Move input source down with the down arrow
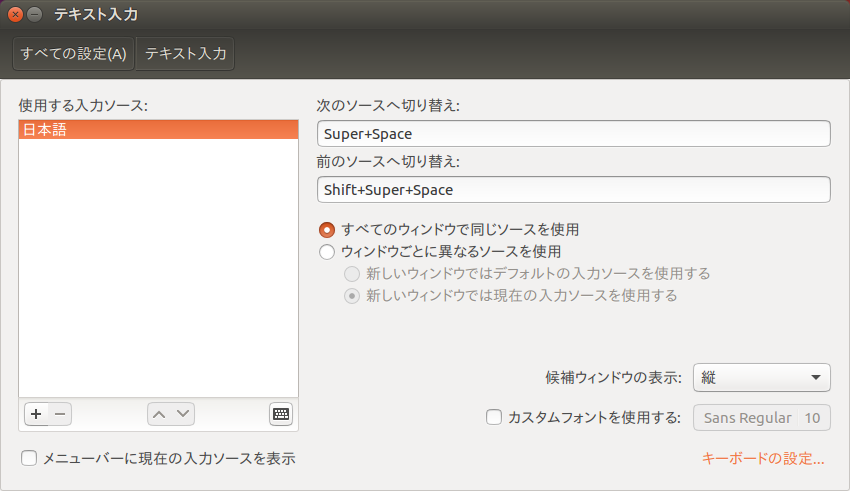The image size is (850, 491). tap(183, 413)
